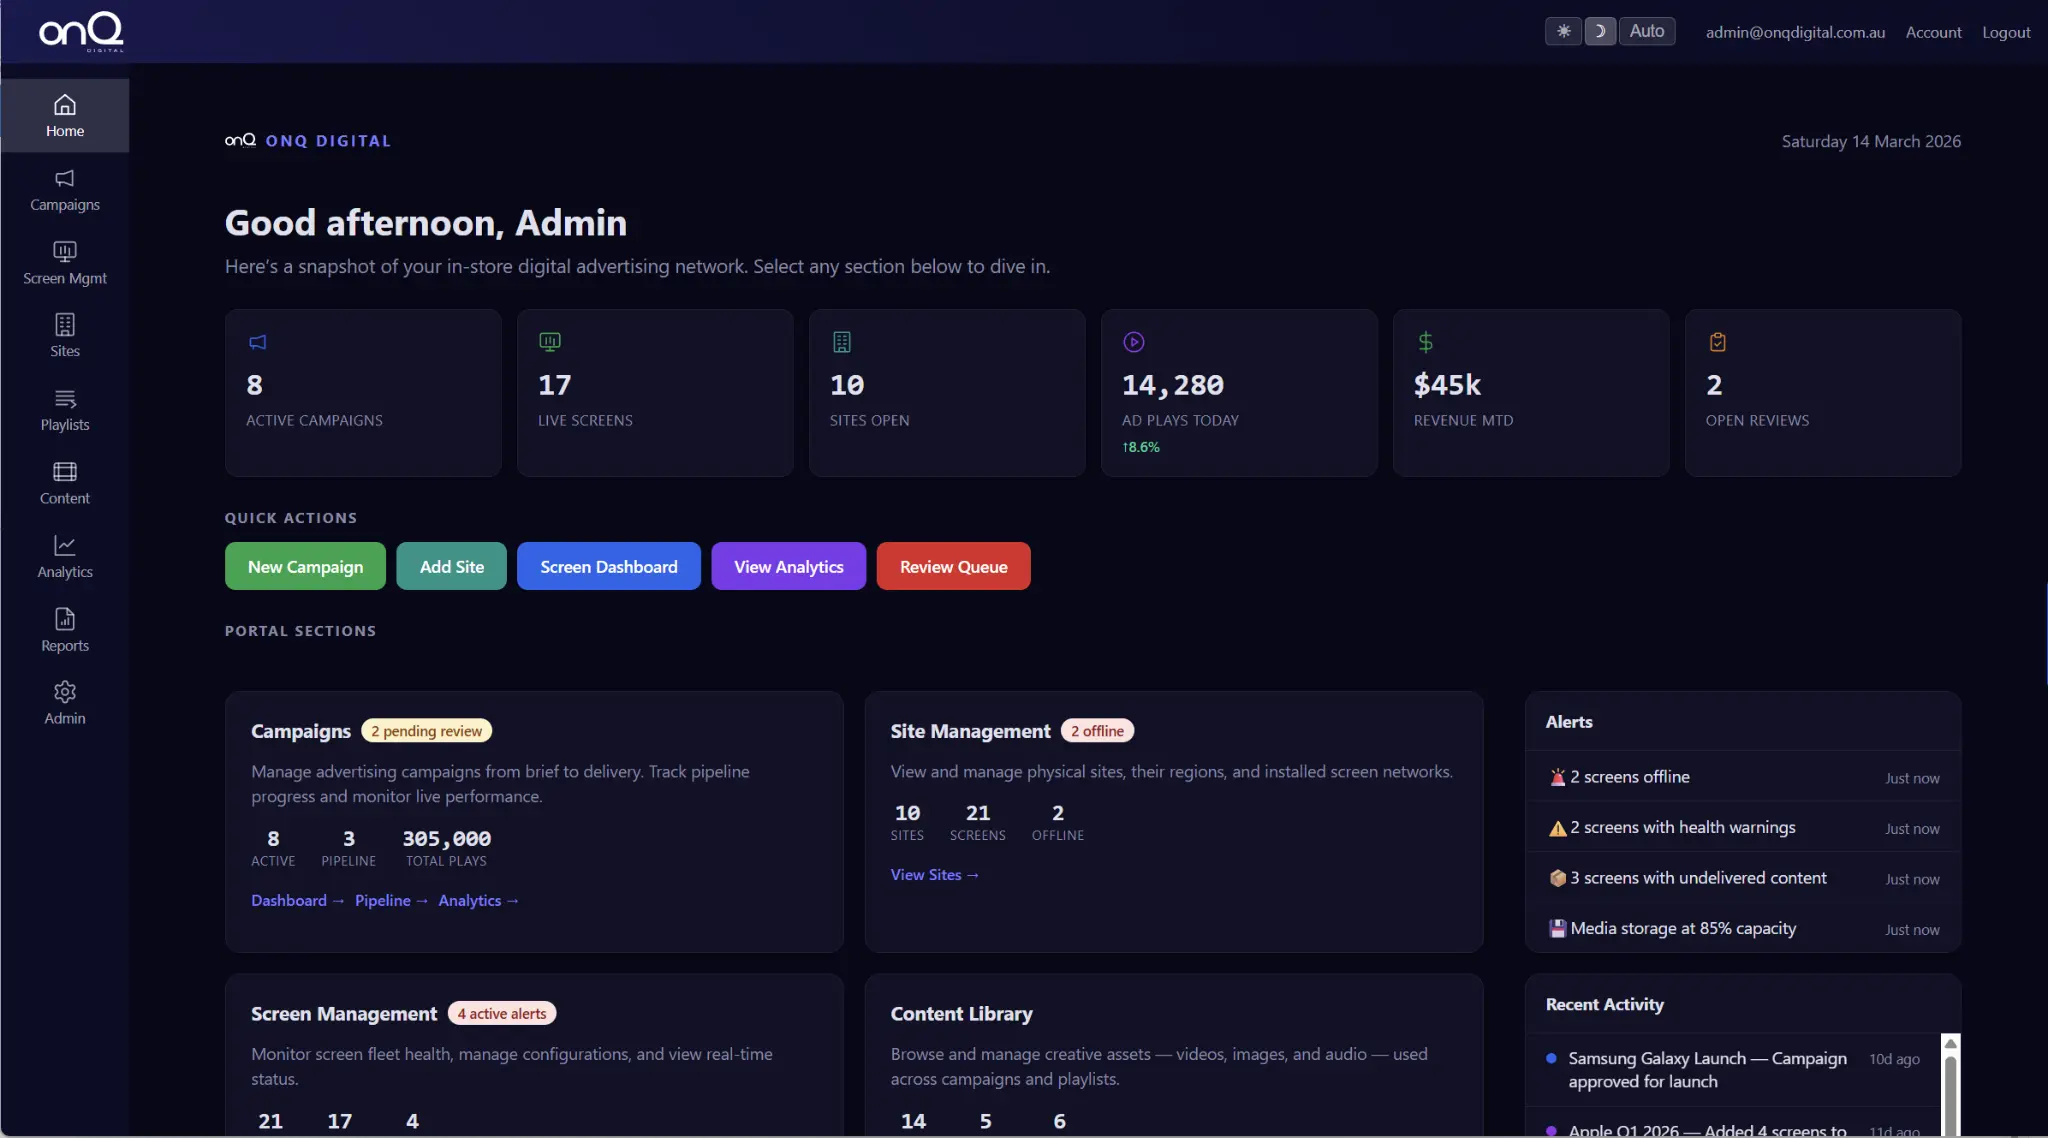
Task: Select '2 screens offline' alert row
Action: pos(1743,777)
